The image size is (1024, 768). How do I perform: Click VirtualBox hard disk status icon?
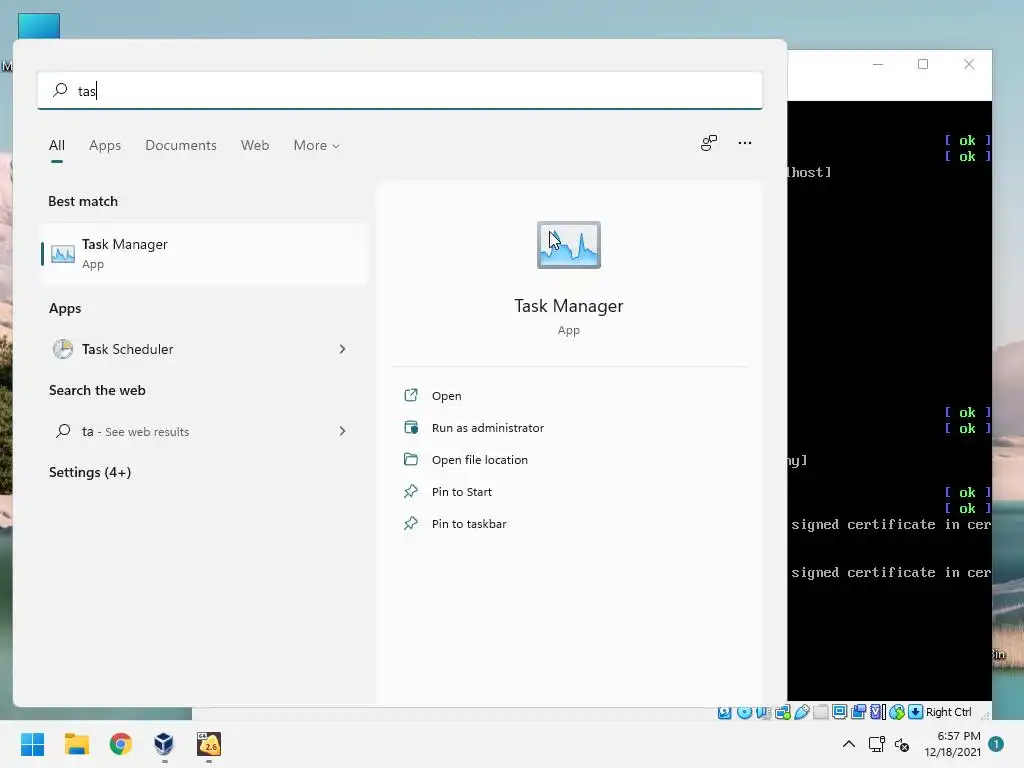pyautogui.click(x=725, y=712)
